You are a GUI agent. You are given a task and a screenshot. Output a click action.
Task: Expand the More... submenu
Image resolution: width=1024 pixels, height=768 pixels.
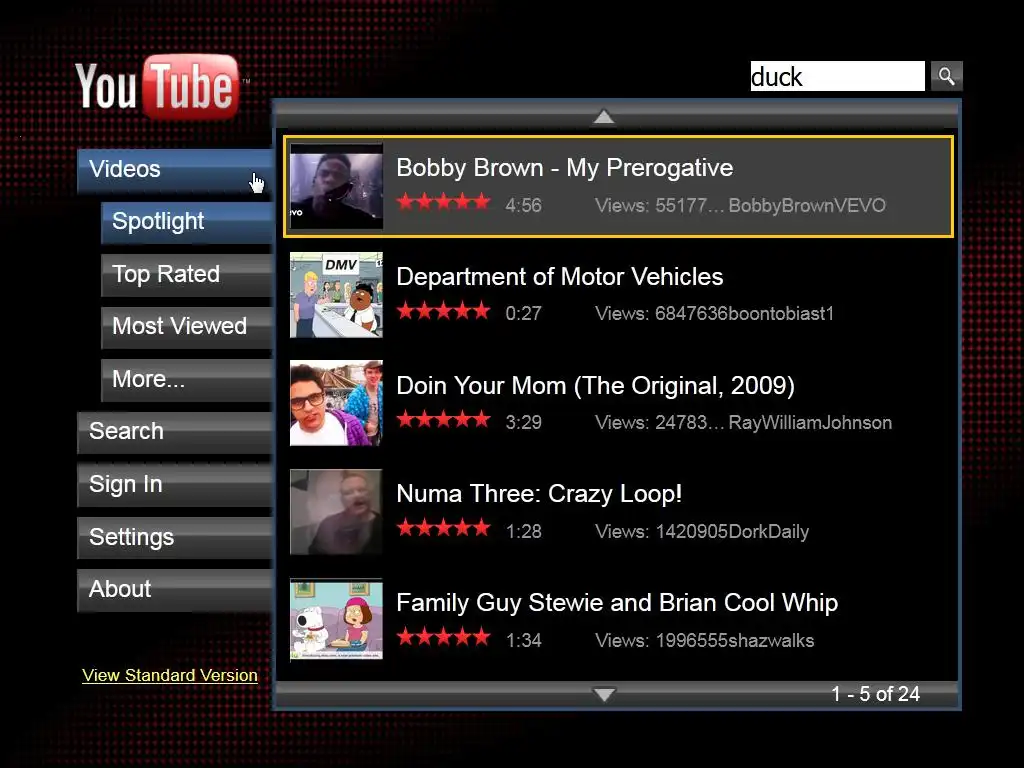(x=187, y=380)
